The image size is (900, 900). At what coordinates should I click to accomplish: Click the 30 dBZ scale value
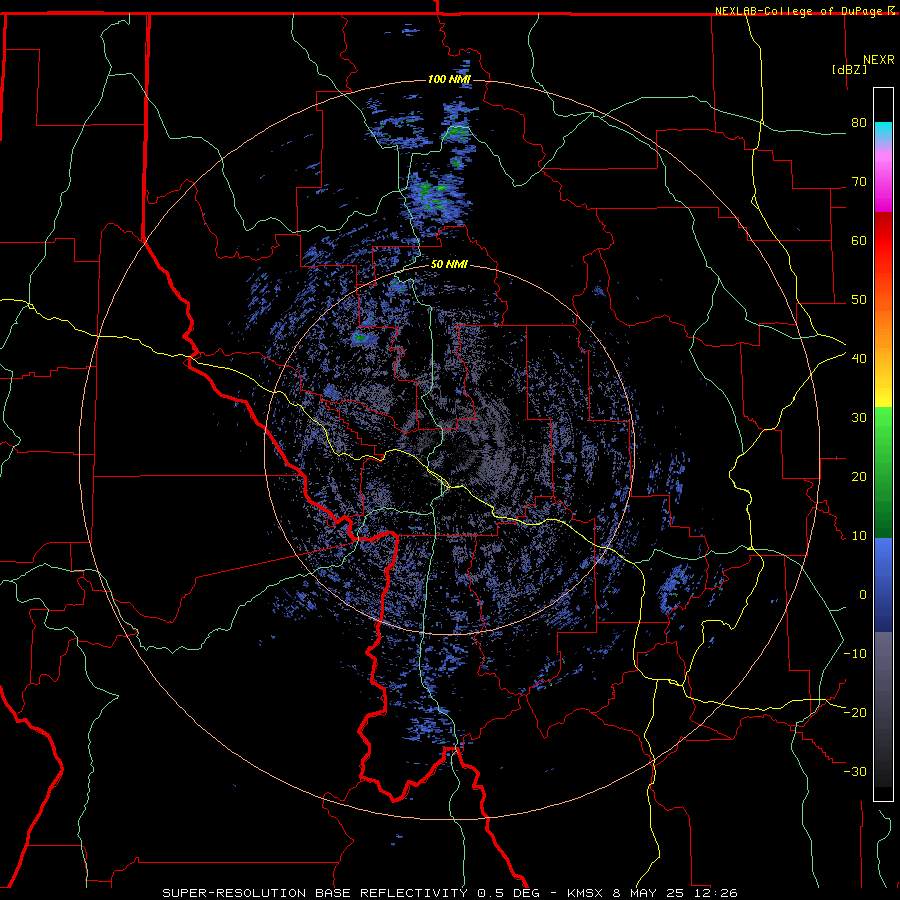coord(859,418)
